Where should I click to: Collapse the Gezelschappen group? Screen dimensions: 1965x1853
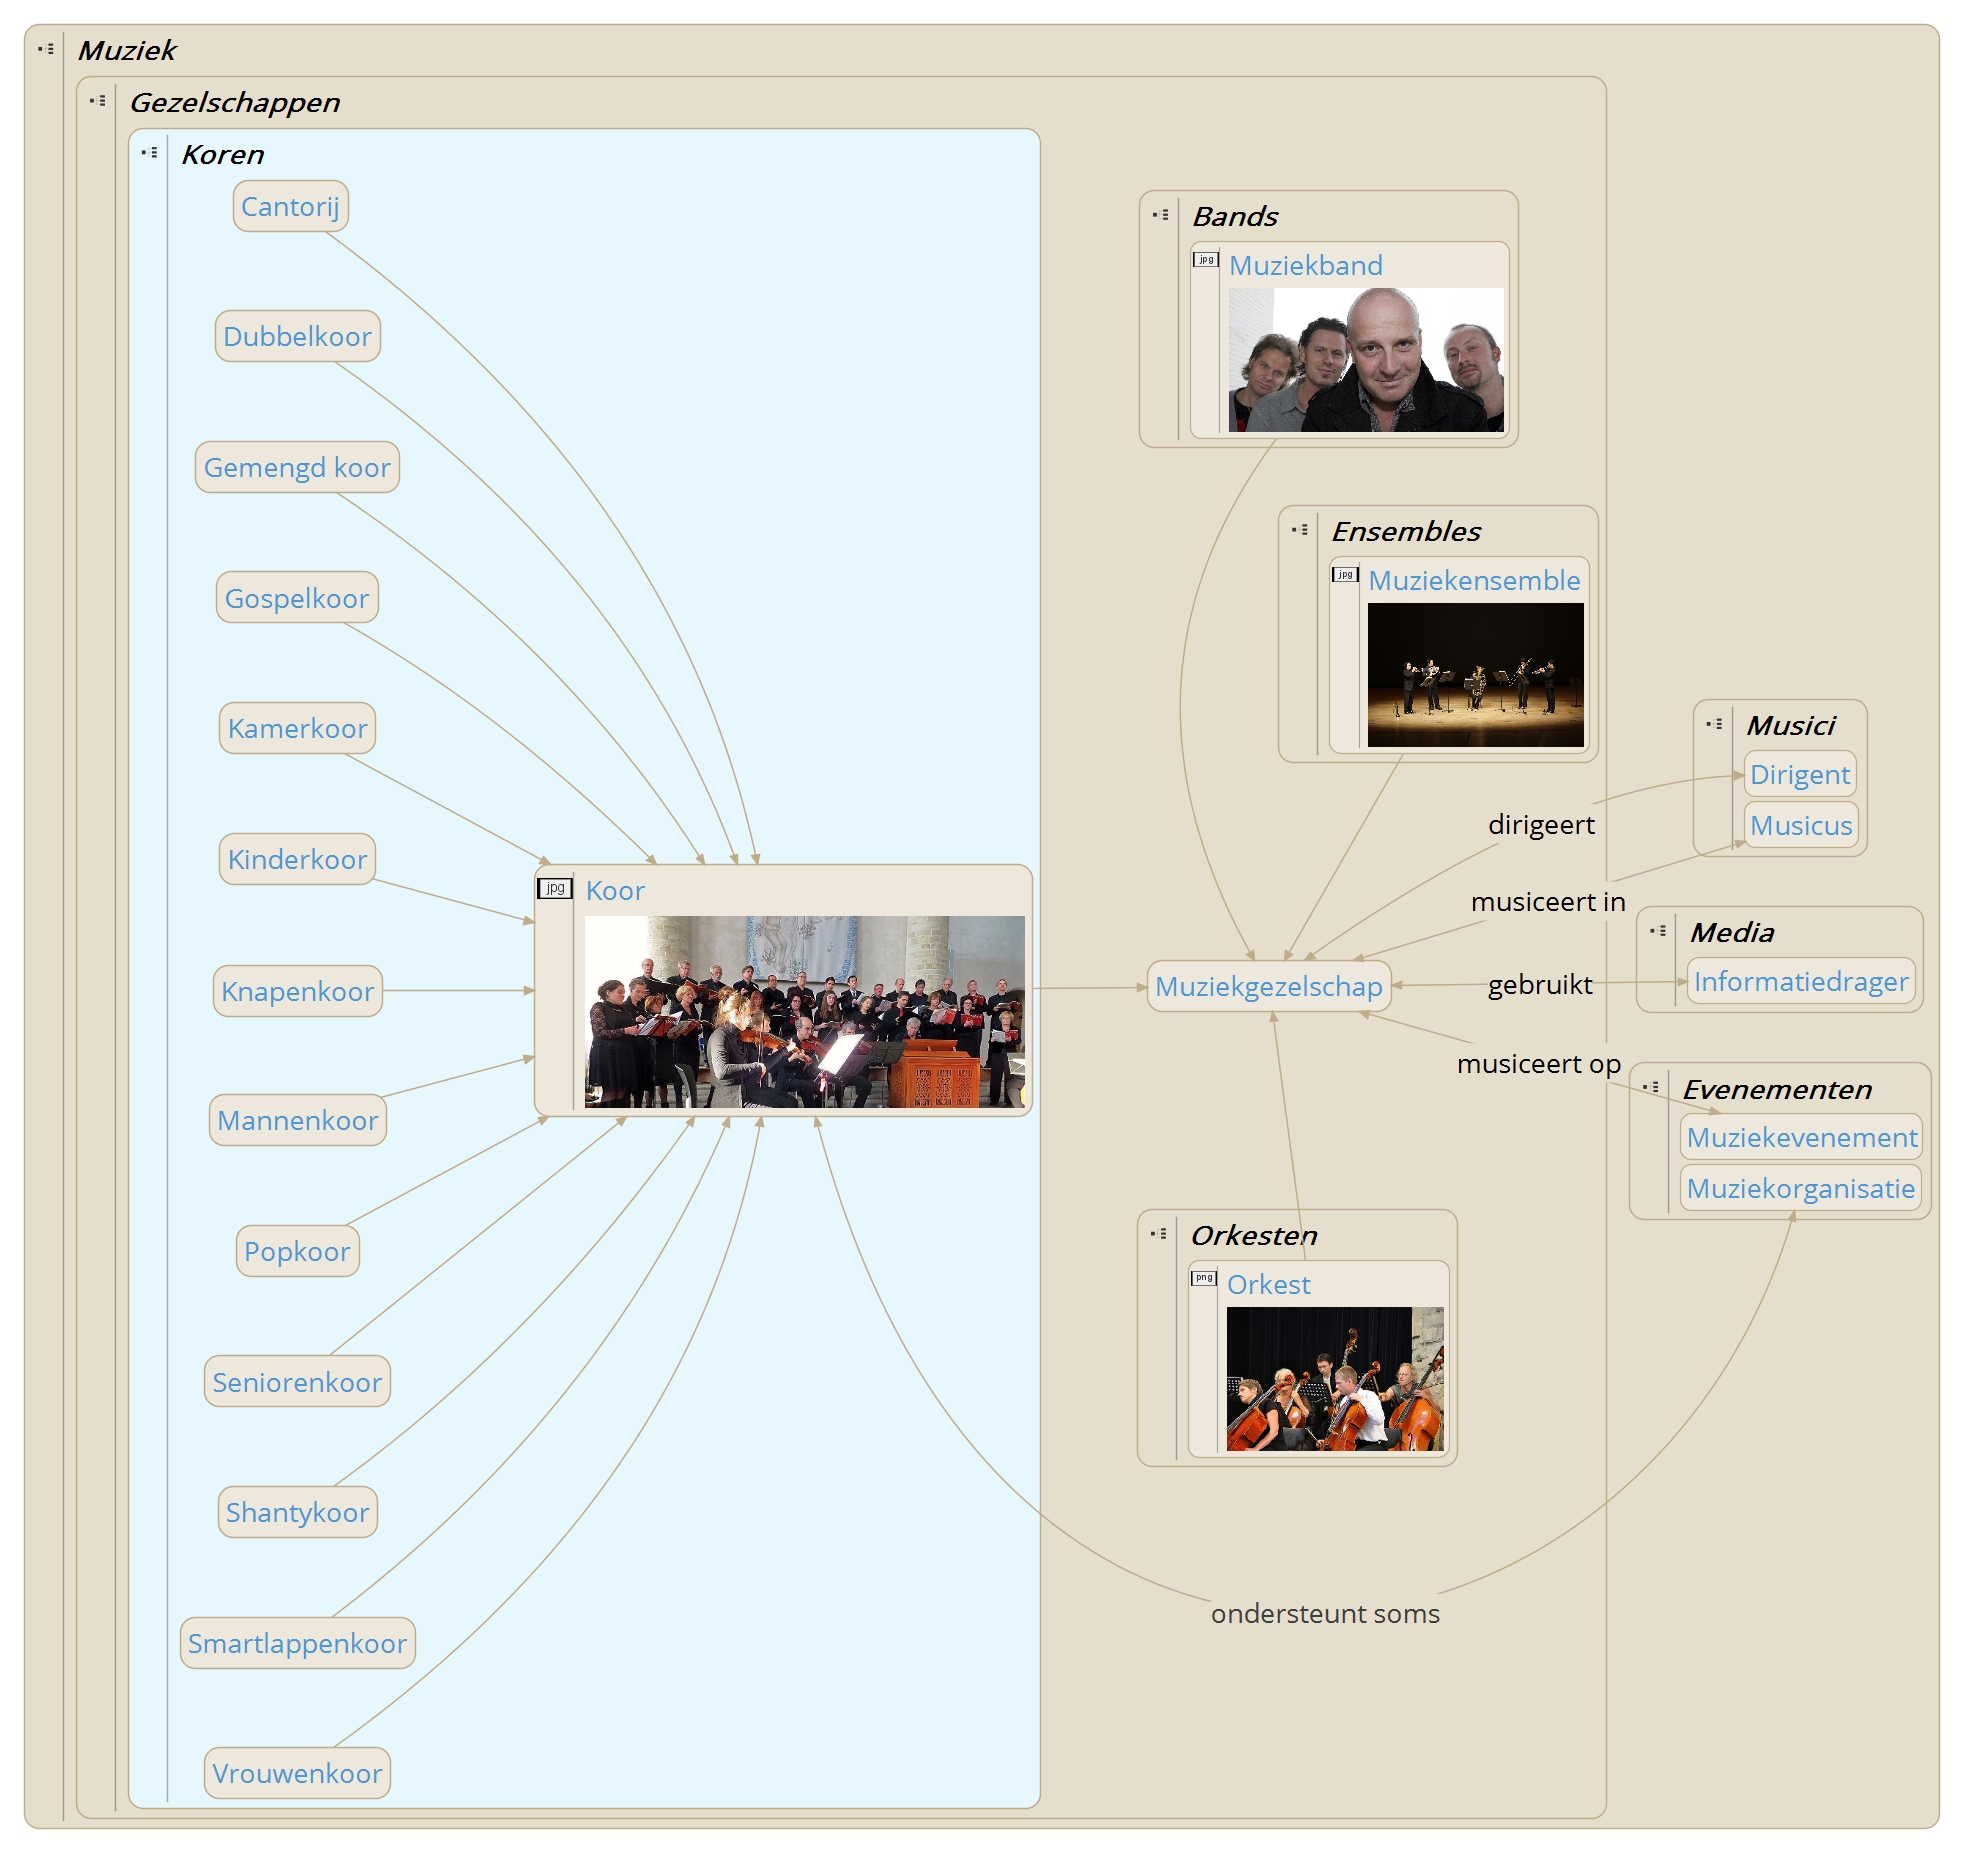98,101
